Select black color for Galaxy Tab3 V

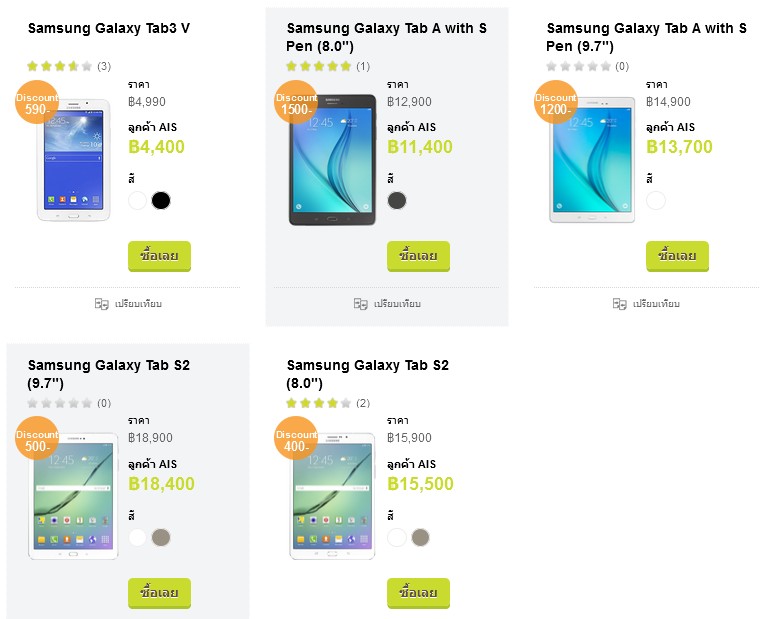(161, 200)
